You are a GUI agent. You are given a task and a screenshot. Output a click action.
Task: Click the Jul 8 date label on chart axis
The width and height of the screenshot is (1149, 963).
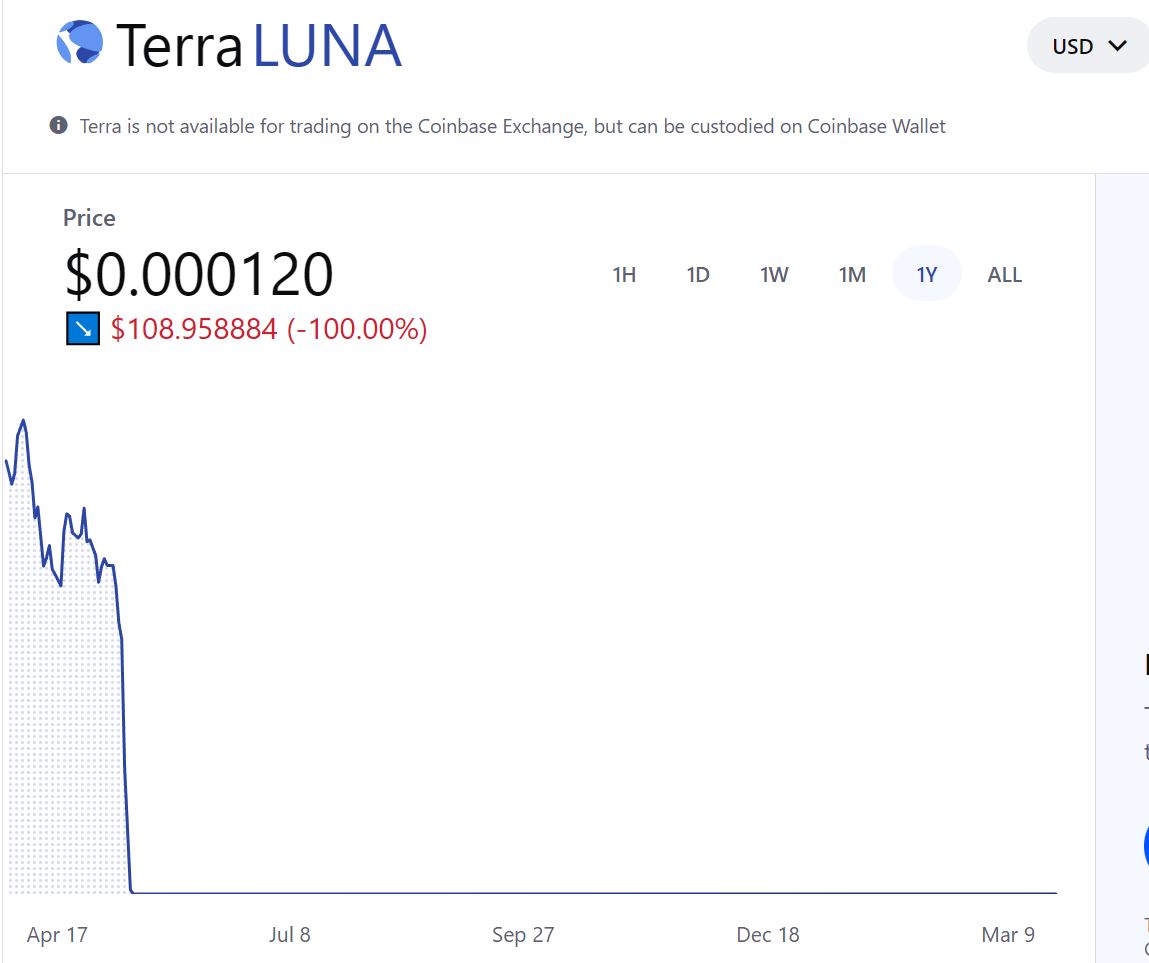[290, 935]
